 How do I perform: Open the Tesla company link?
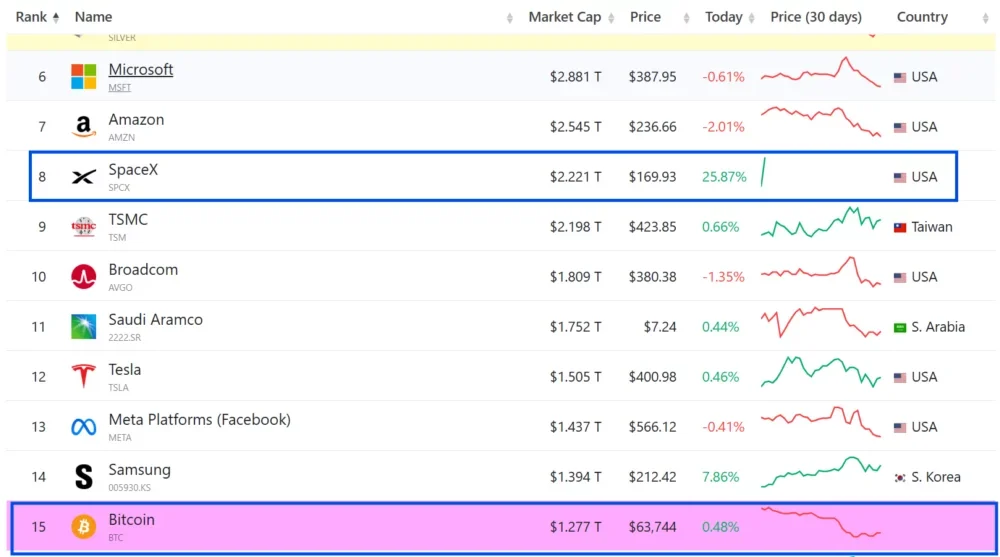click(x=124, y=369)
